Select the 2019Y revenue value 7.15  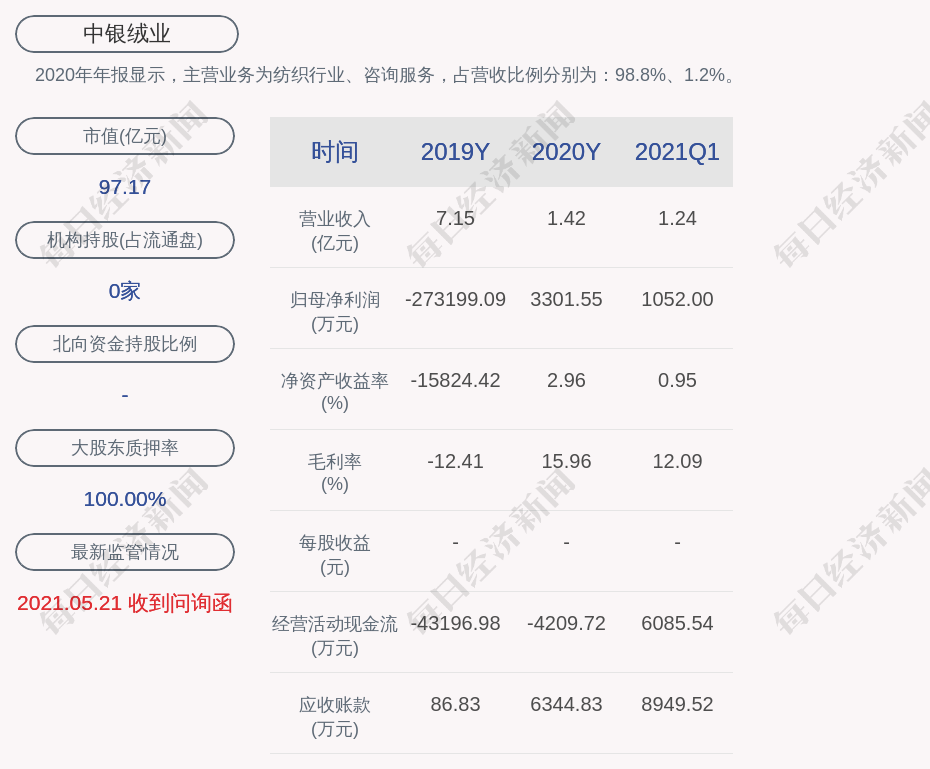[x=455, y=218]
